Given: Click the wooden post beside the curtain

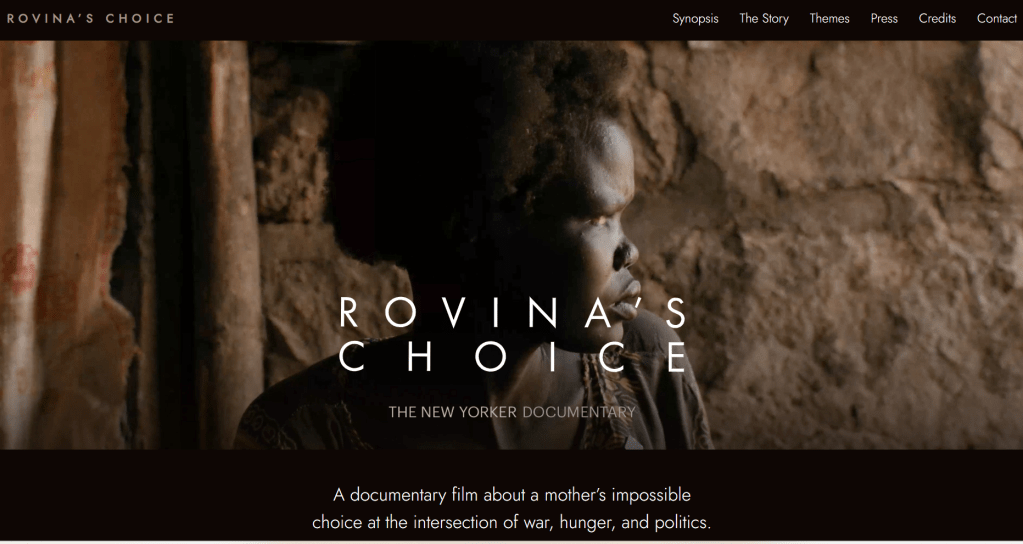Looking at the screenshot, I should (x=225, y=245).
